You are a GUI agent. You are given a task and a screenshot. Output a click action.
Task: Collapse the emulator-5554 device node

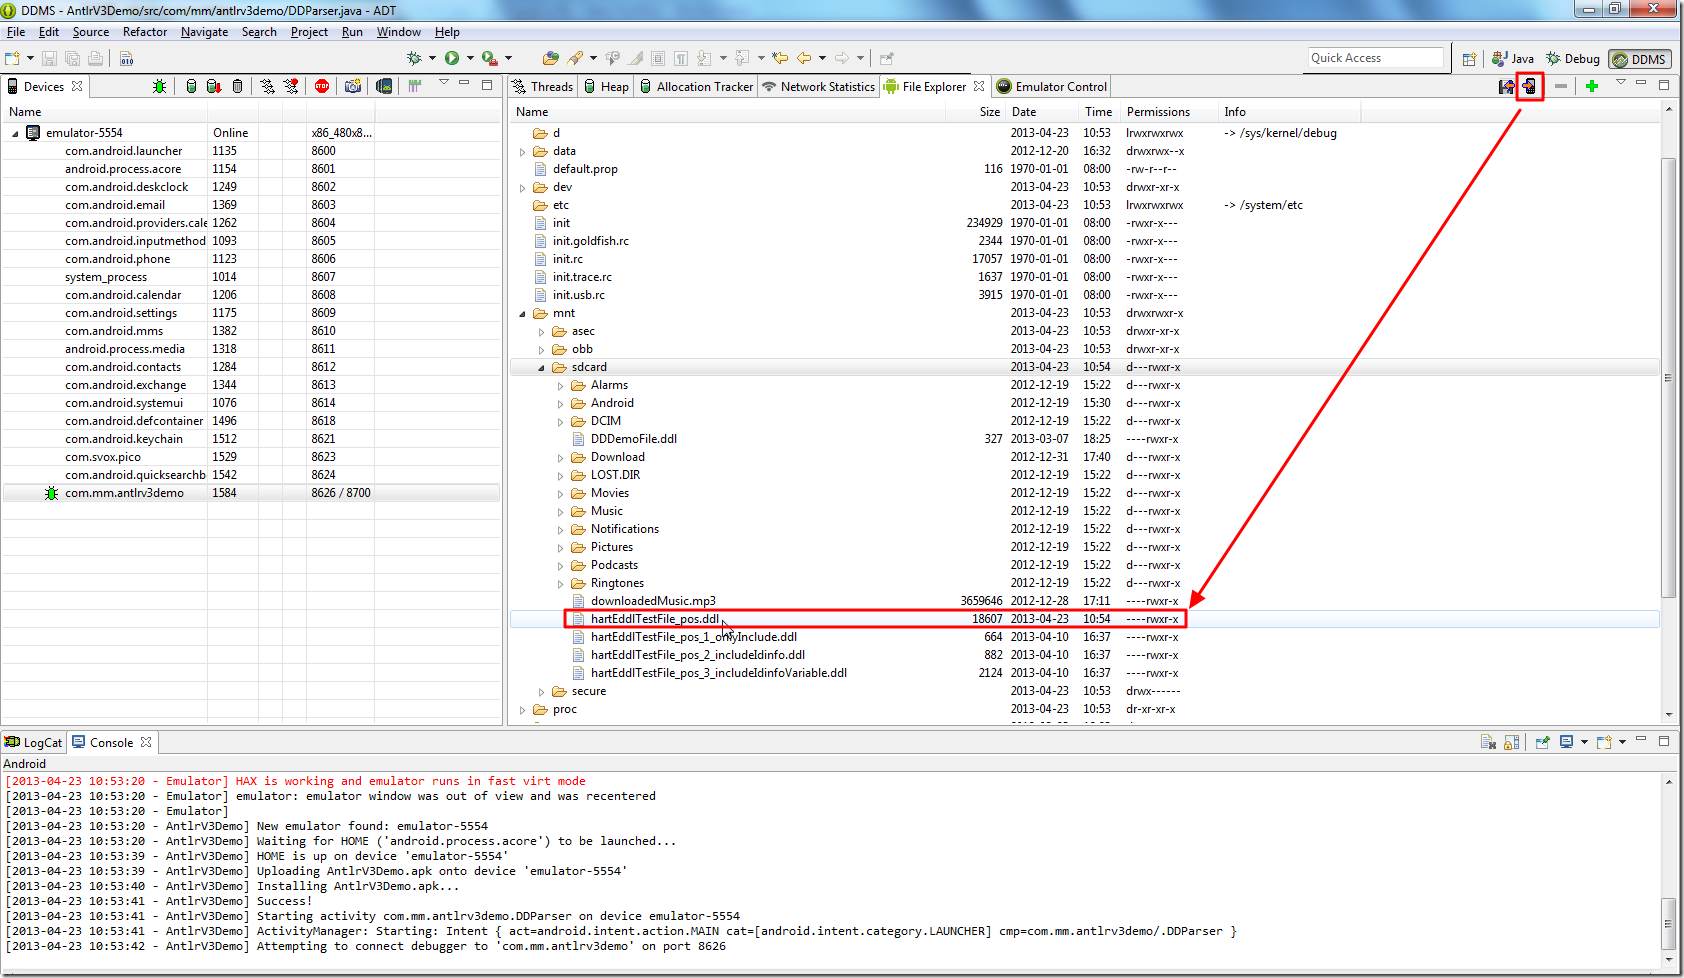tap(15, 133)
